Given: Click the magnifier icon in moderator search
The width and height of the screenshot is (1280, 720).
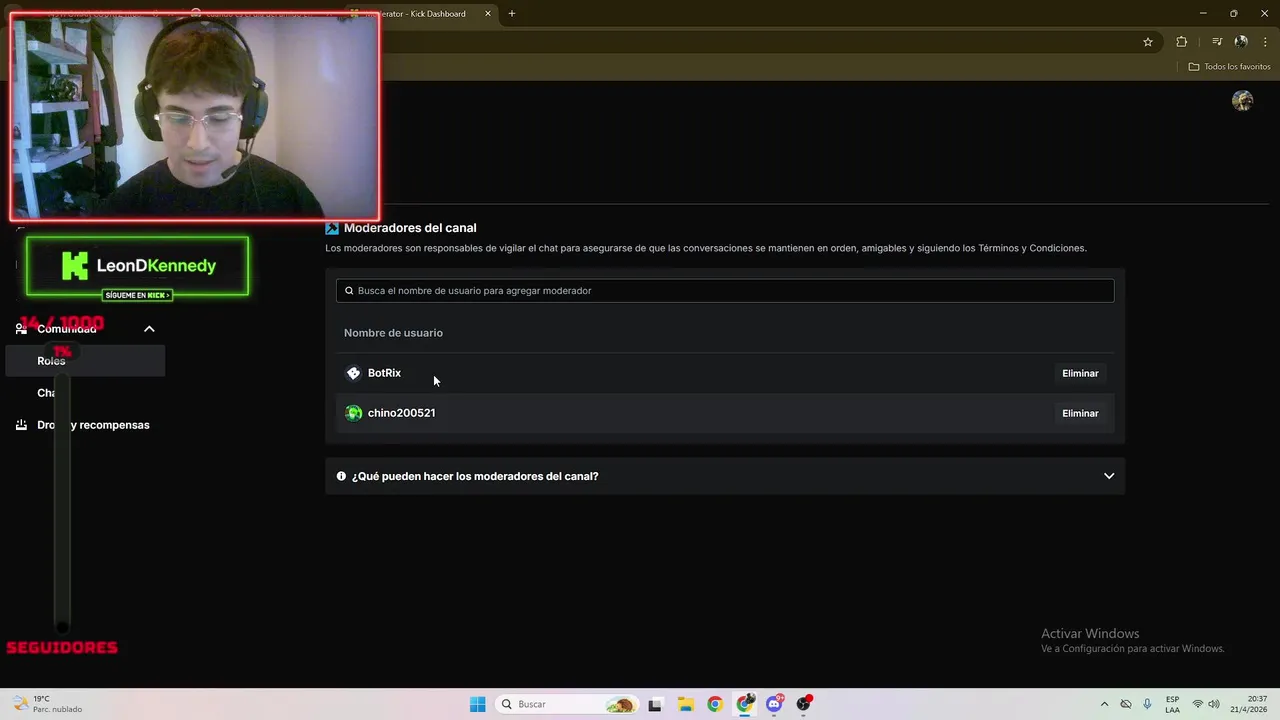Looking at the screenshot, I should 349,291.
